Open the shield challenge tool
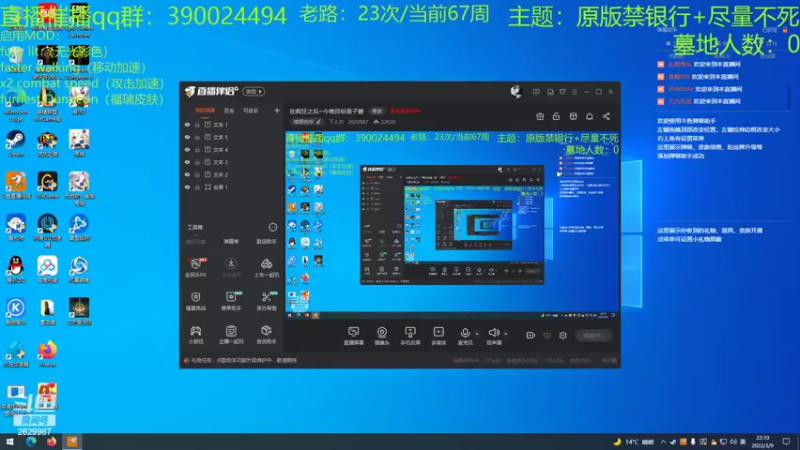The image size is (800, 450). (x=195, y=301)
